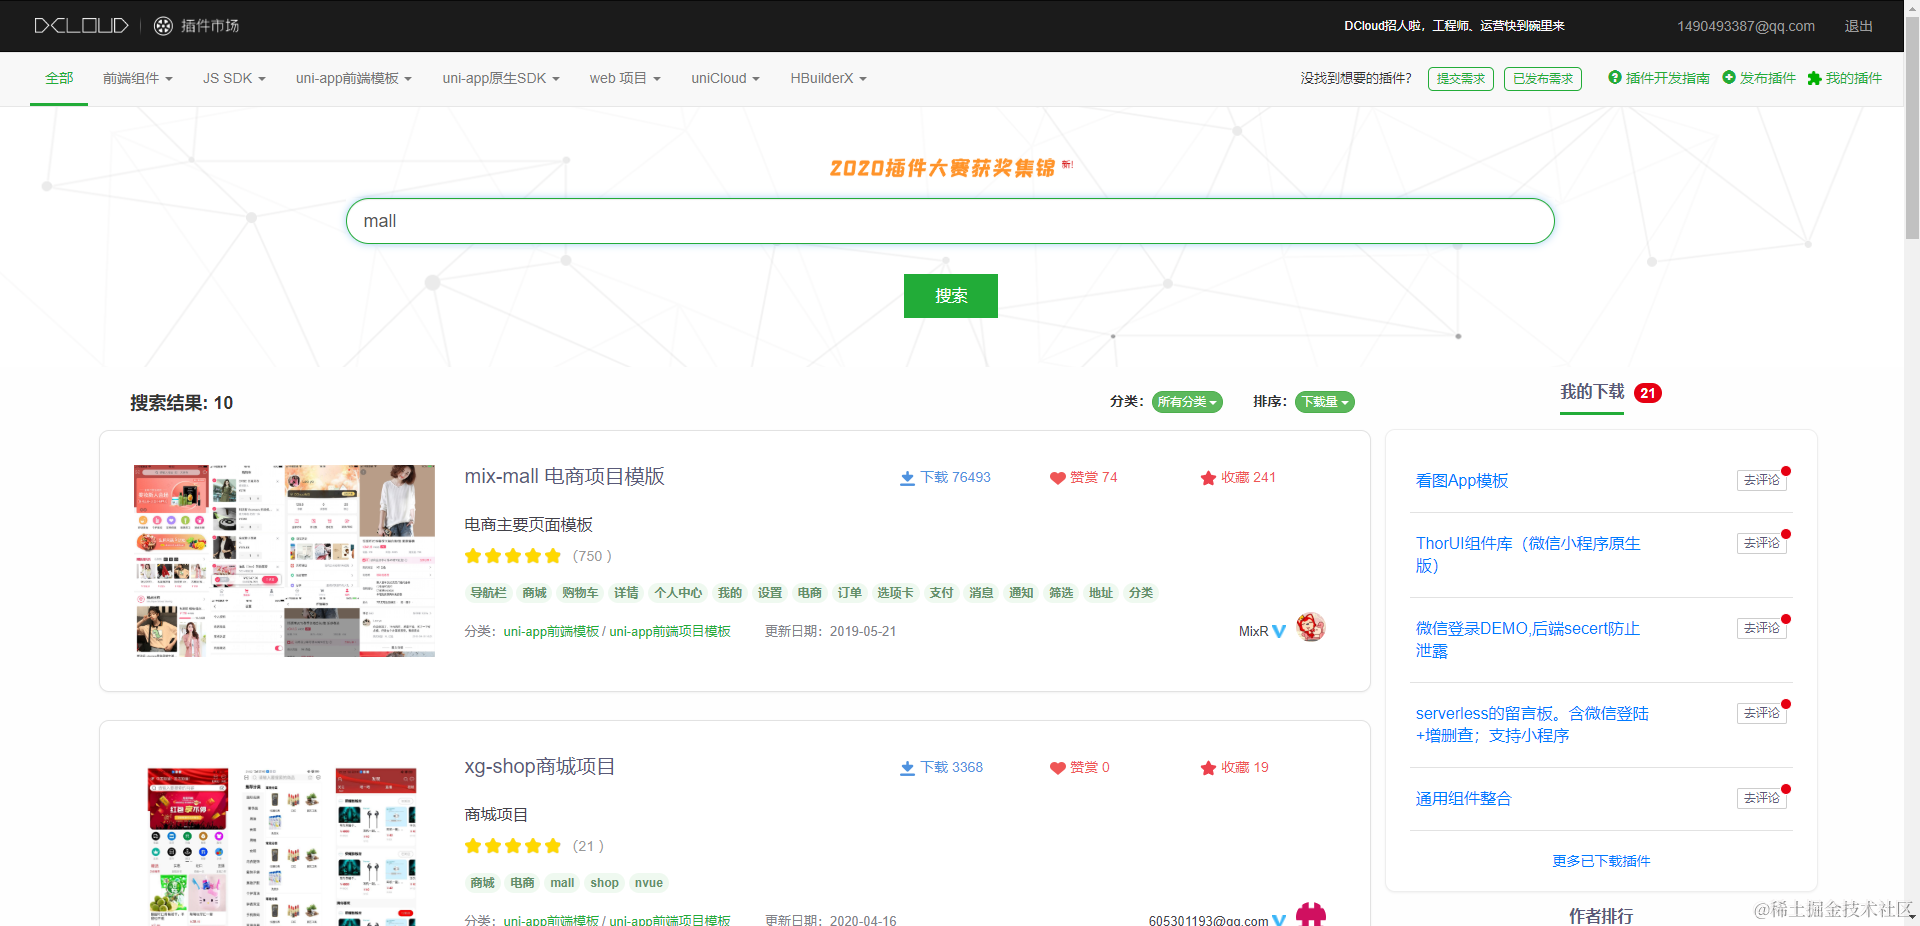Click the 插件市场 plugin market icon
This screenshot has height=926, width=1920.
[x=163, y=26]
